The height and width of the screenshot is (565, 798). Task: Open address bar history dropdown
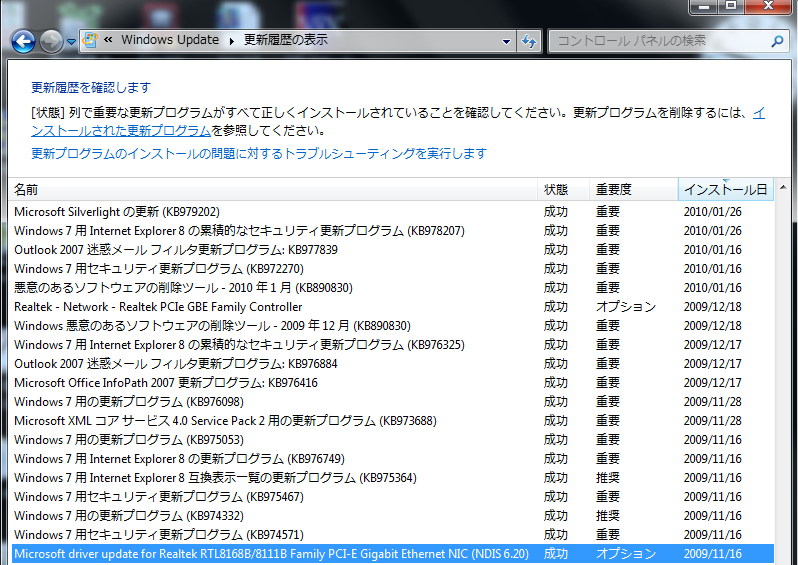pyautogui.click(x=506, y=41)
